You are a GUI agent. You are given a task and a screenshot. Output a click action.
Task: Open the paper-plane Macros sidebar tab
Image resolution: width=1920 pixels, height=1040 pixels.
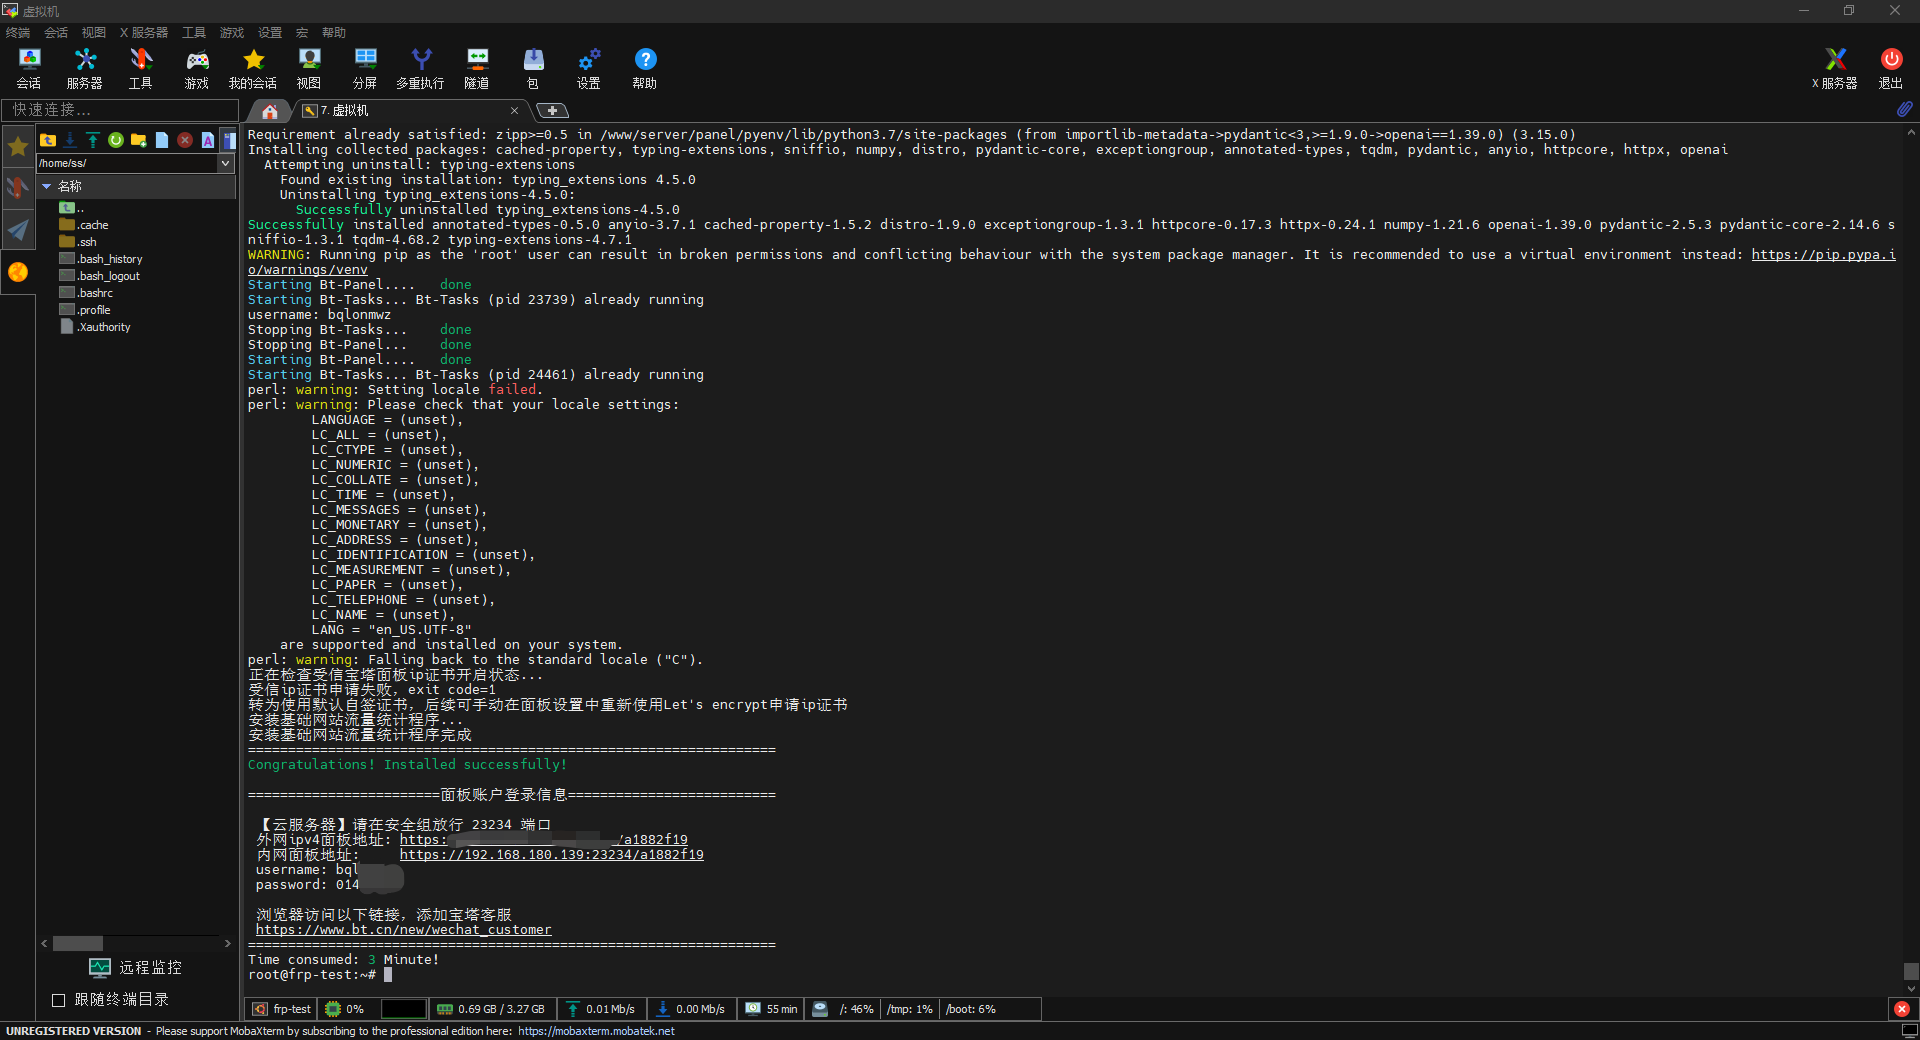(18, 230)
